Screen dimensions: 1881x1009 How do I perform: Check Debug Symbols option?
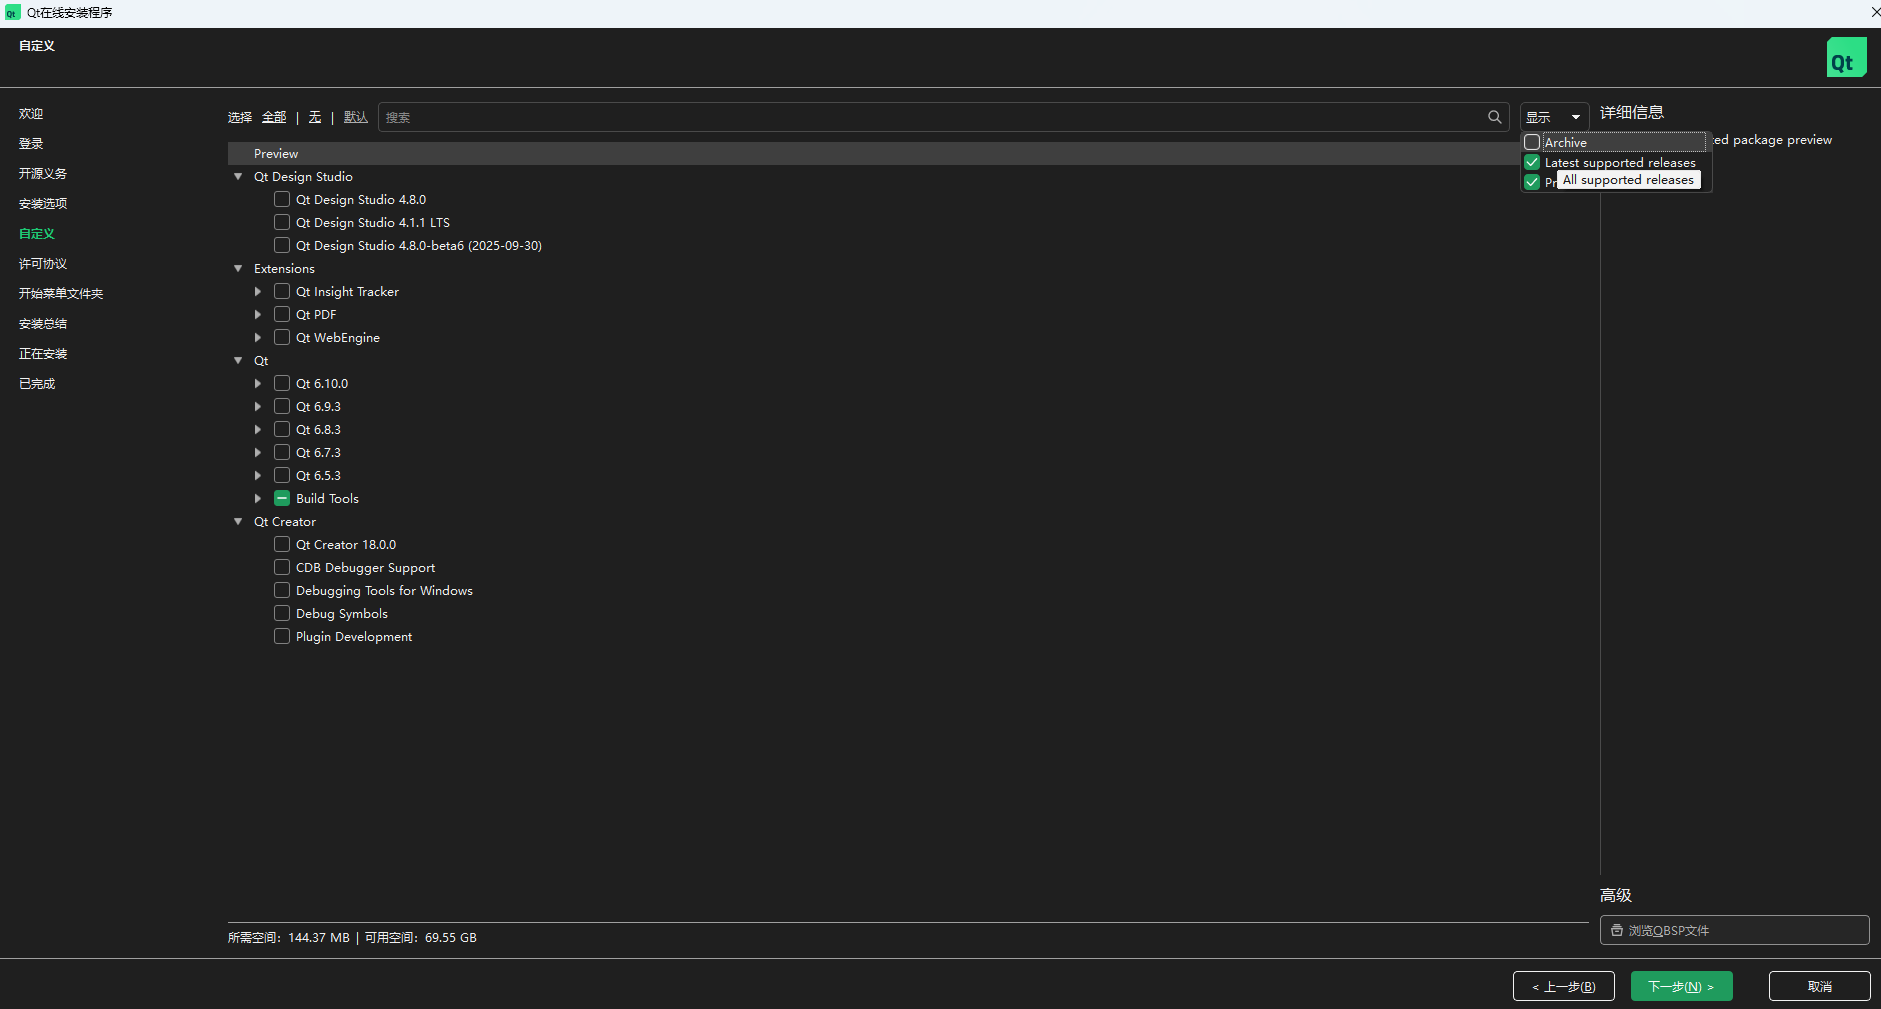point(282,613)
